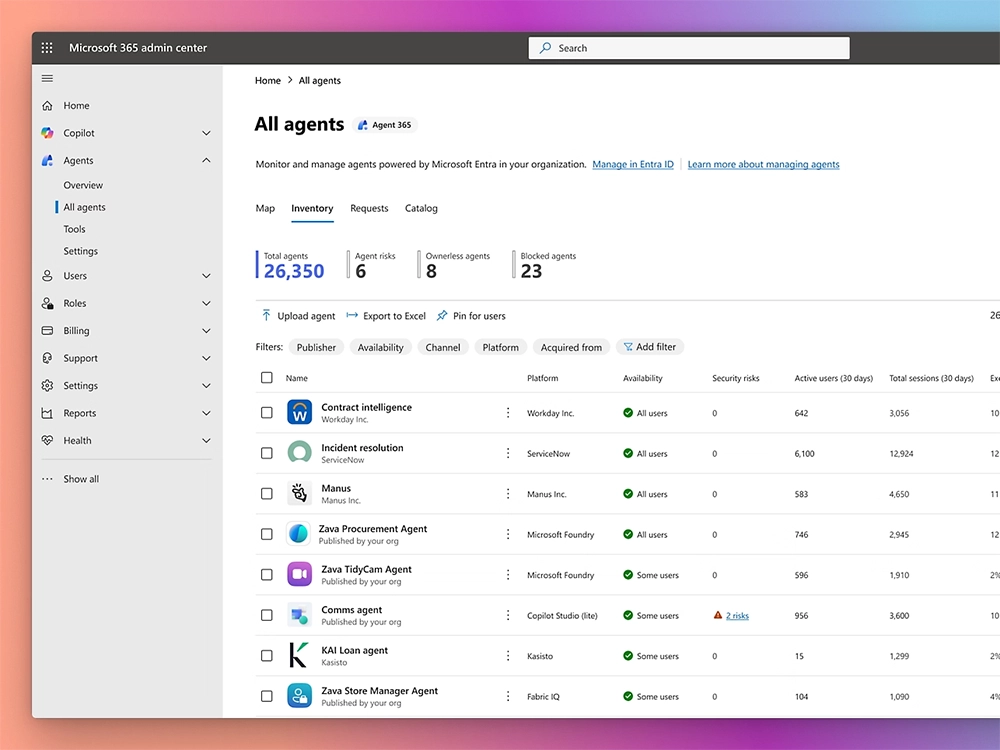This screenshot has height=750, width=1000.
Task: Open the app launcher waffle icon
Action: (x=47, y=48)
